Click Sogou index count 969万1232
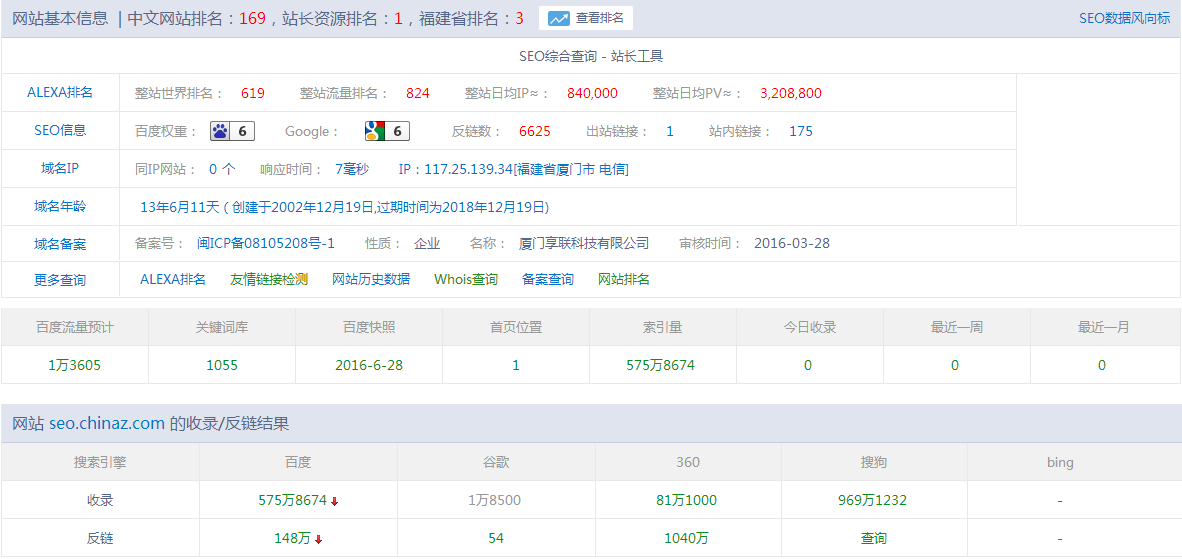Viewport: 1182px width, 559px height. point(872,500)
